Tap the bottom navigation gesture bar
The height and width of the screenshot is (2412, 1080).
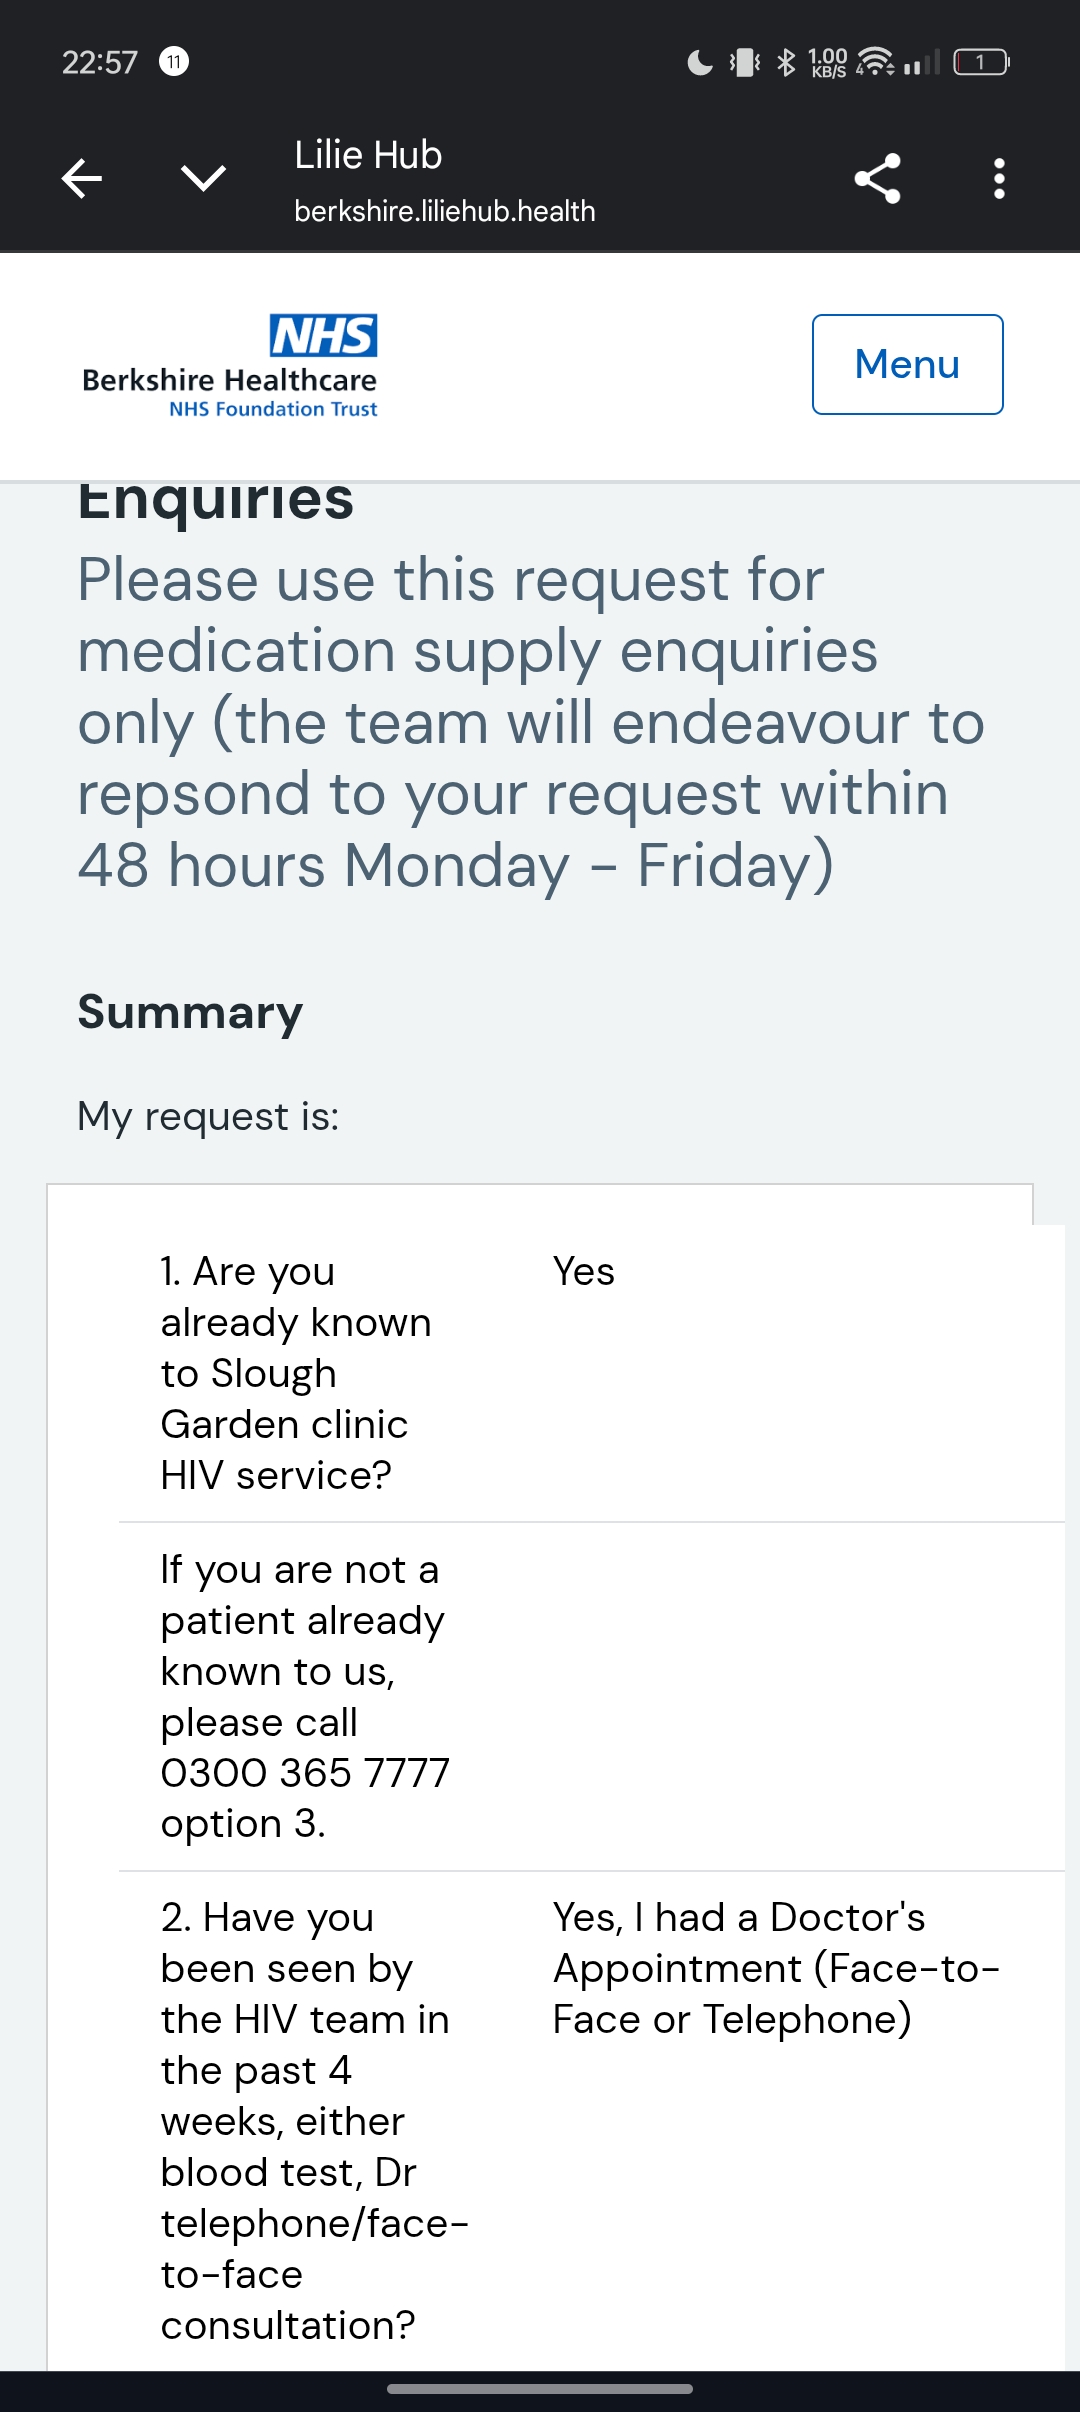(540, 2389)
